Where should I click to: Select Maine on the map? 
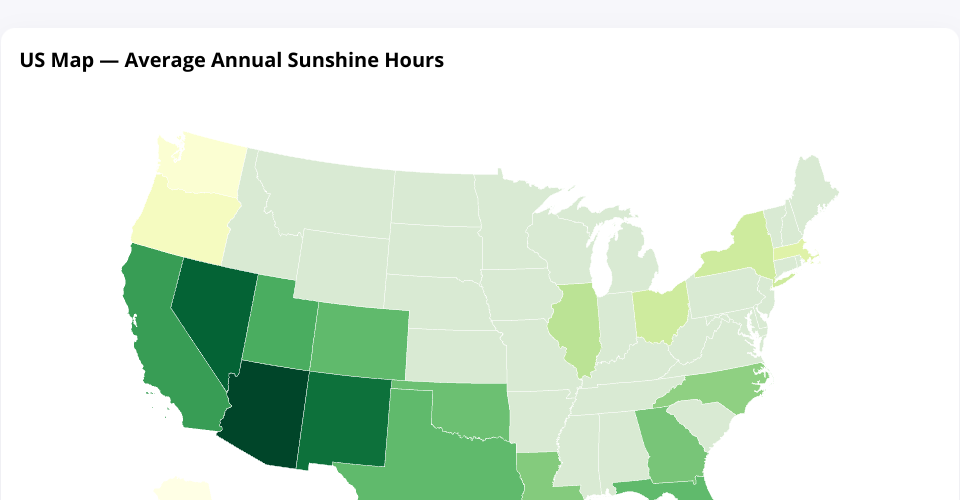coord(815,190)
